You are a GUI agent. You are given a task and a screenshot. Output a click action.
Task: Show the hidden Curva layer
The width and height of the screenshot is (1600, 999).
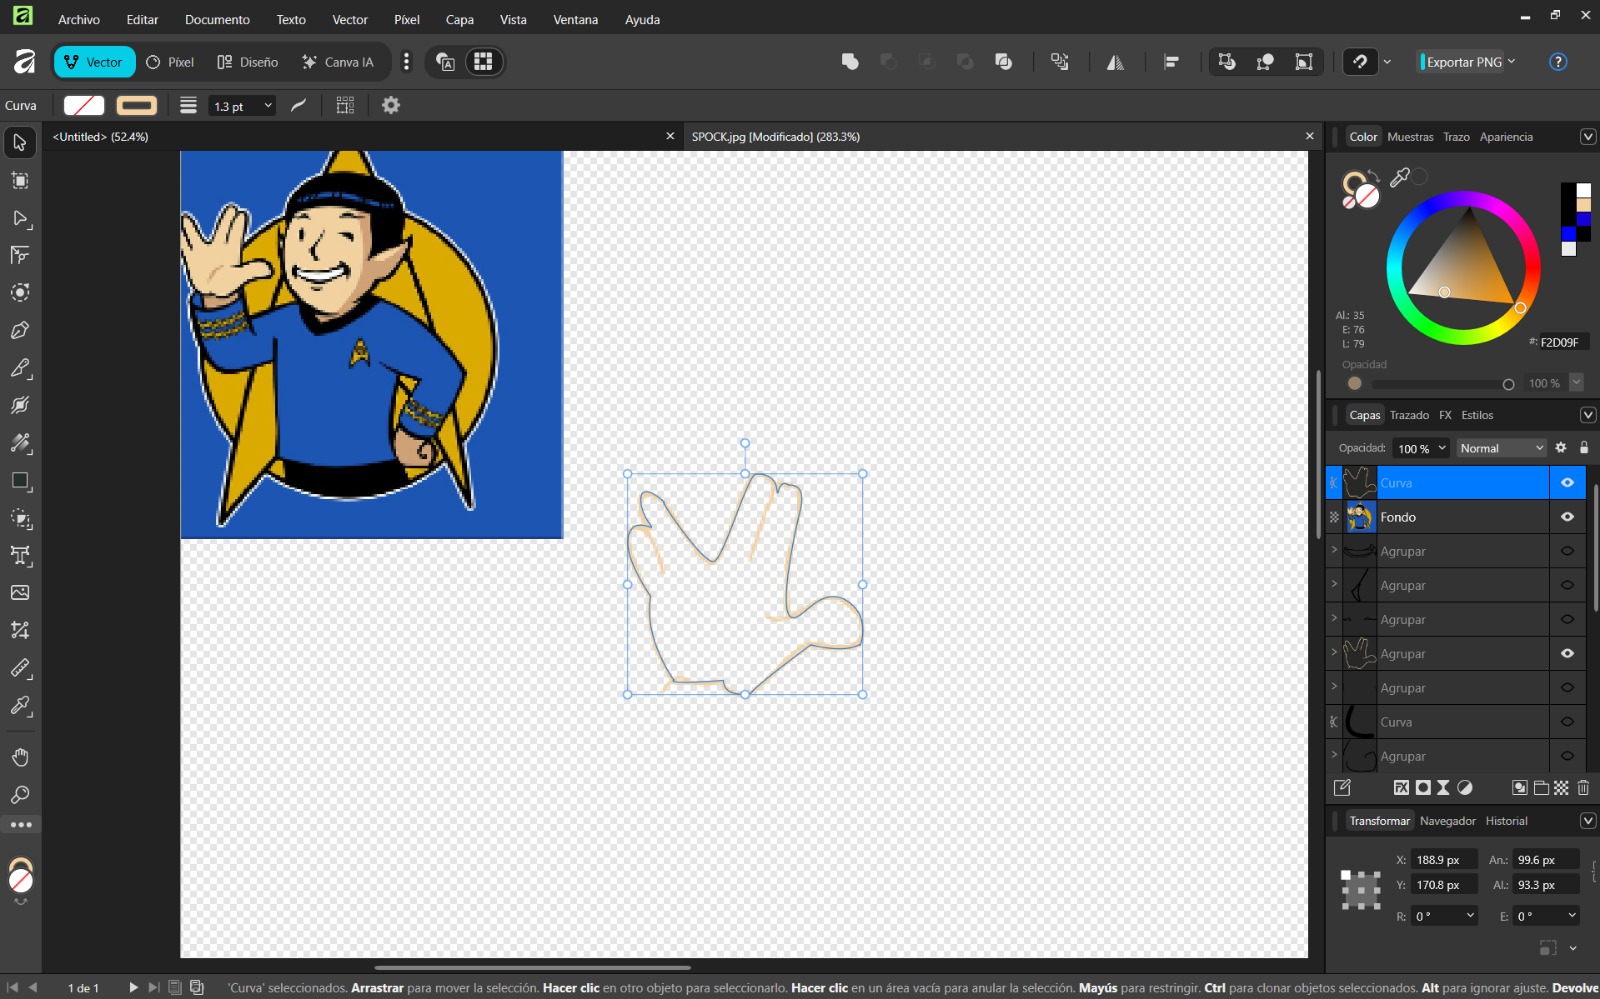coord(1567,722)
